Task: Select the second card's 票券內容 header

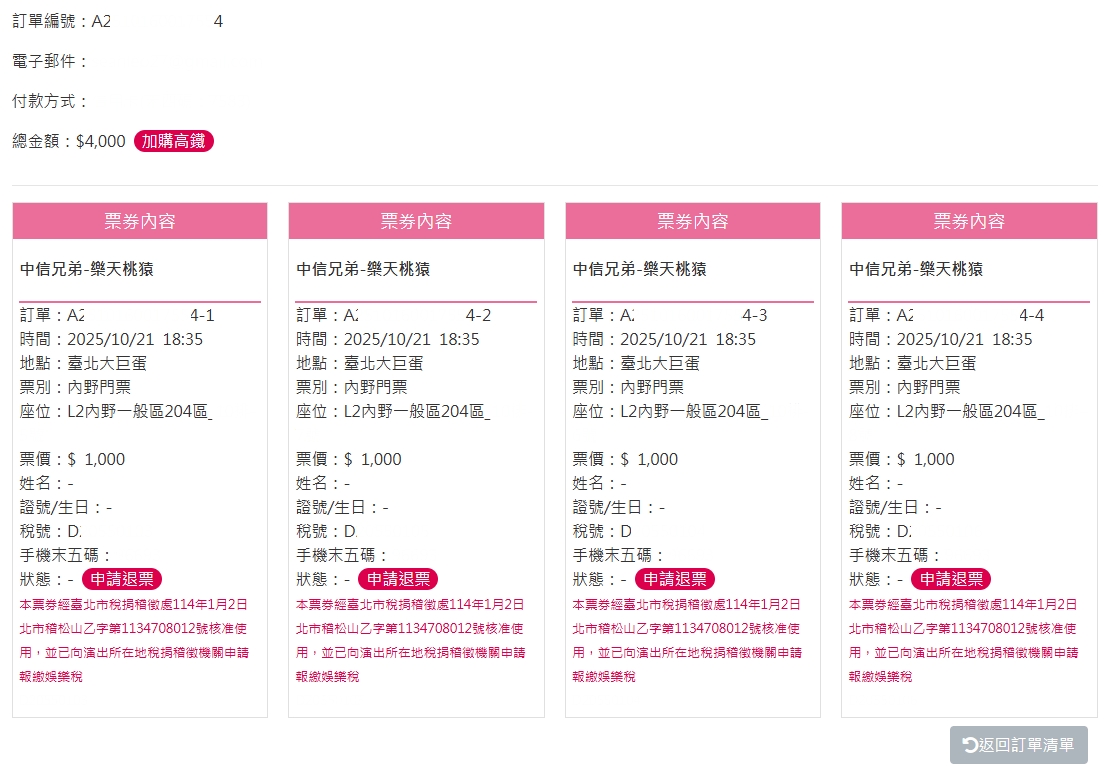Action: [x=416, y=221]
